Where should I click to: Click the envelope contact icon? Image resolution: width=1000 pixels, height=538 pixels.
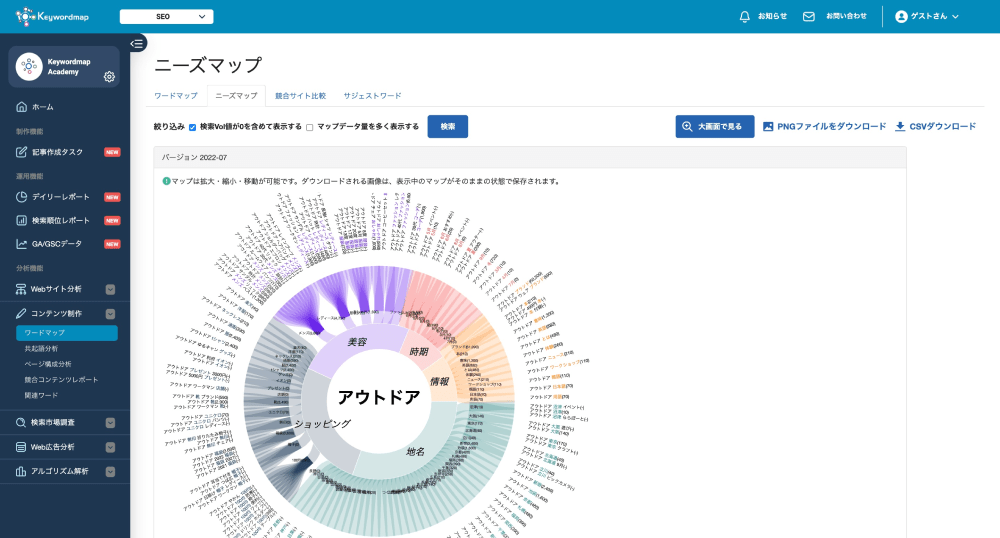click(809, 17)
